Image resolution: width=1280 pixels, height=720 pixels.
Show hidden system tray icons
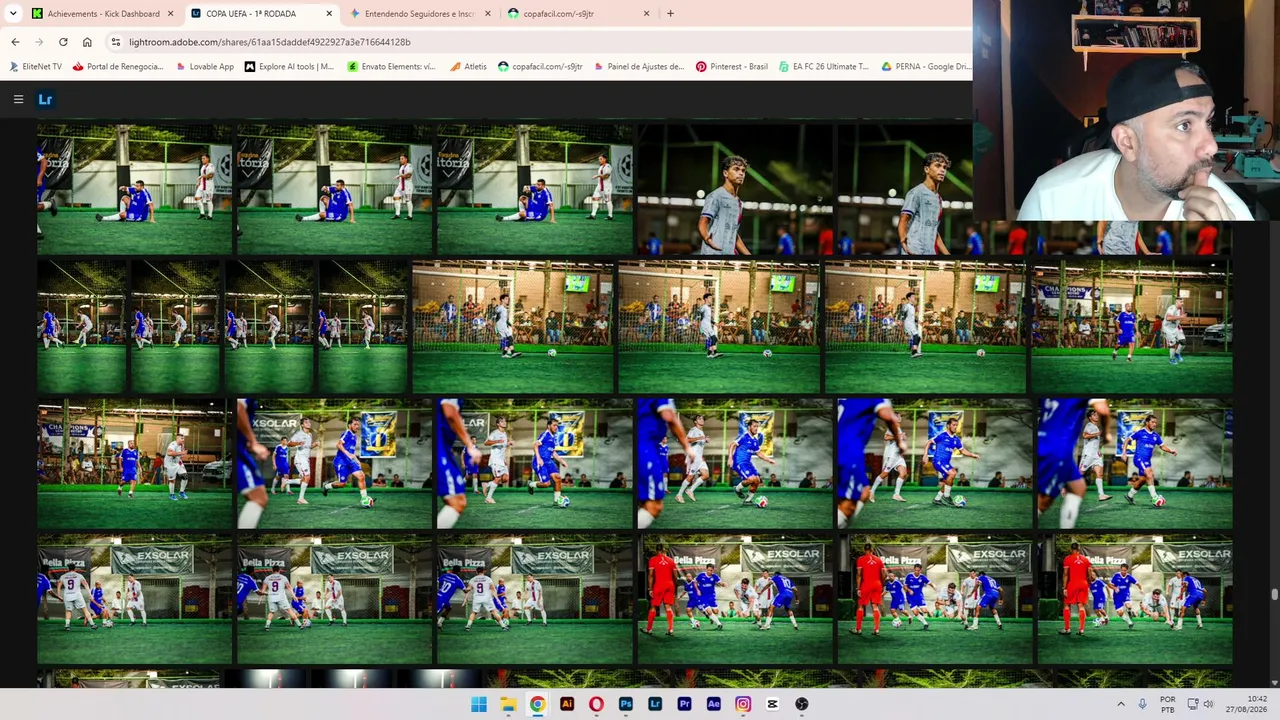[x=1120, y=704]
